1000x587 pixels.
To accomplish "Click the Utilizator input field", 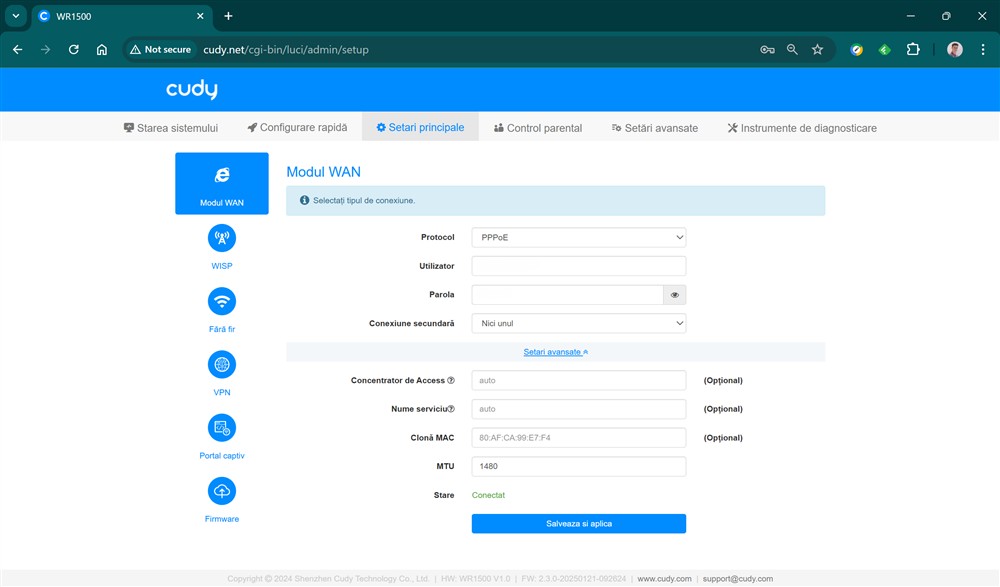I will 578,266.
